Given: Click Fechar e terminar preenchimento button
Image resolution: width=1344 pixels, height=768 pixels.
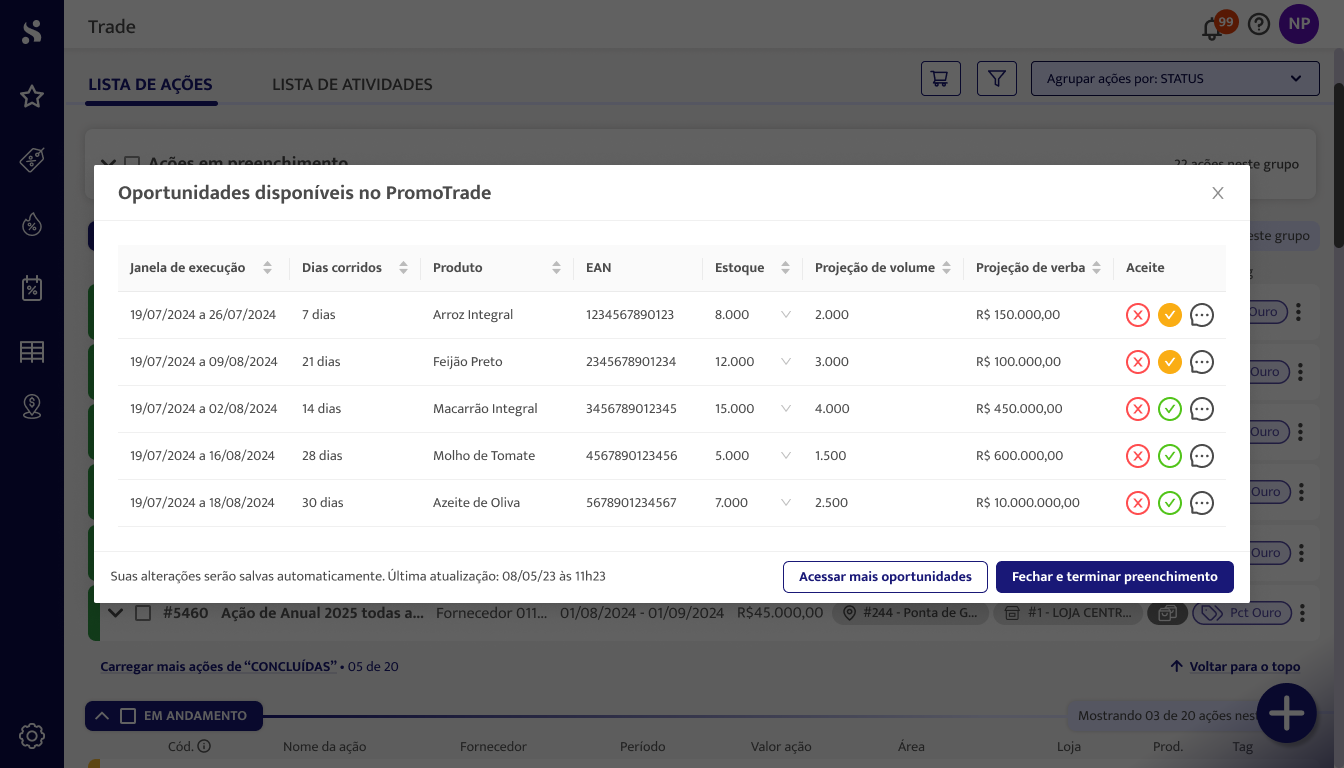Looking at the screenshot, I should click(x=1115, y=577).
